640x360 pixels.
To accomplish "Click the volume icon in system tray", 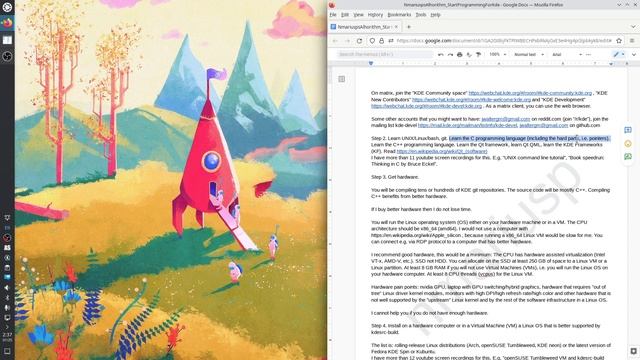I will click(7, 288).
